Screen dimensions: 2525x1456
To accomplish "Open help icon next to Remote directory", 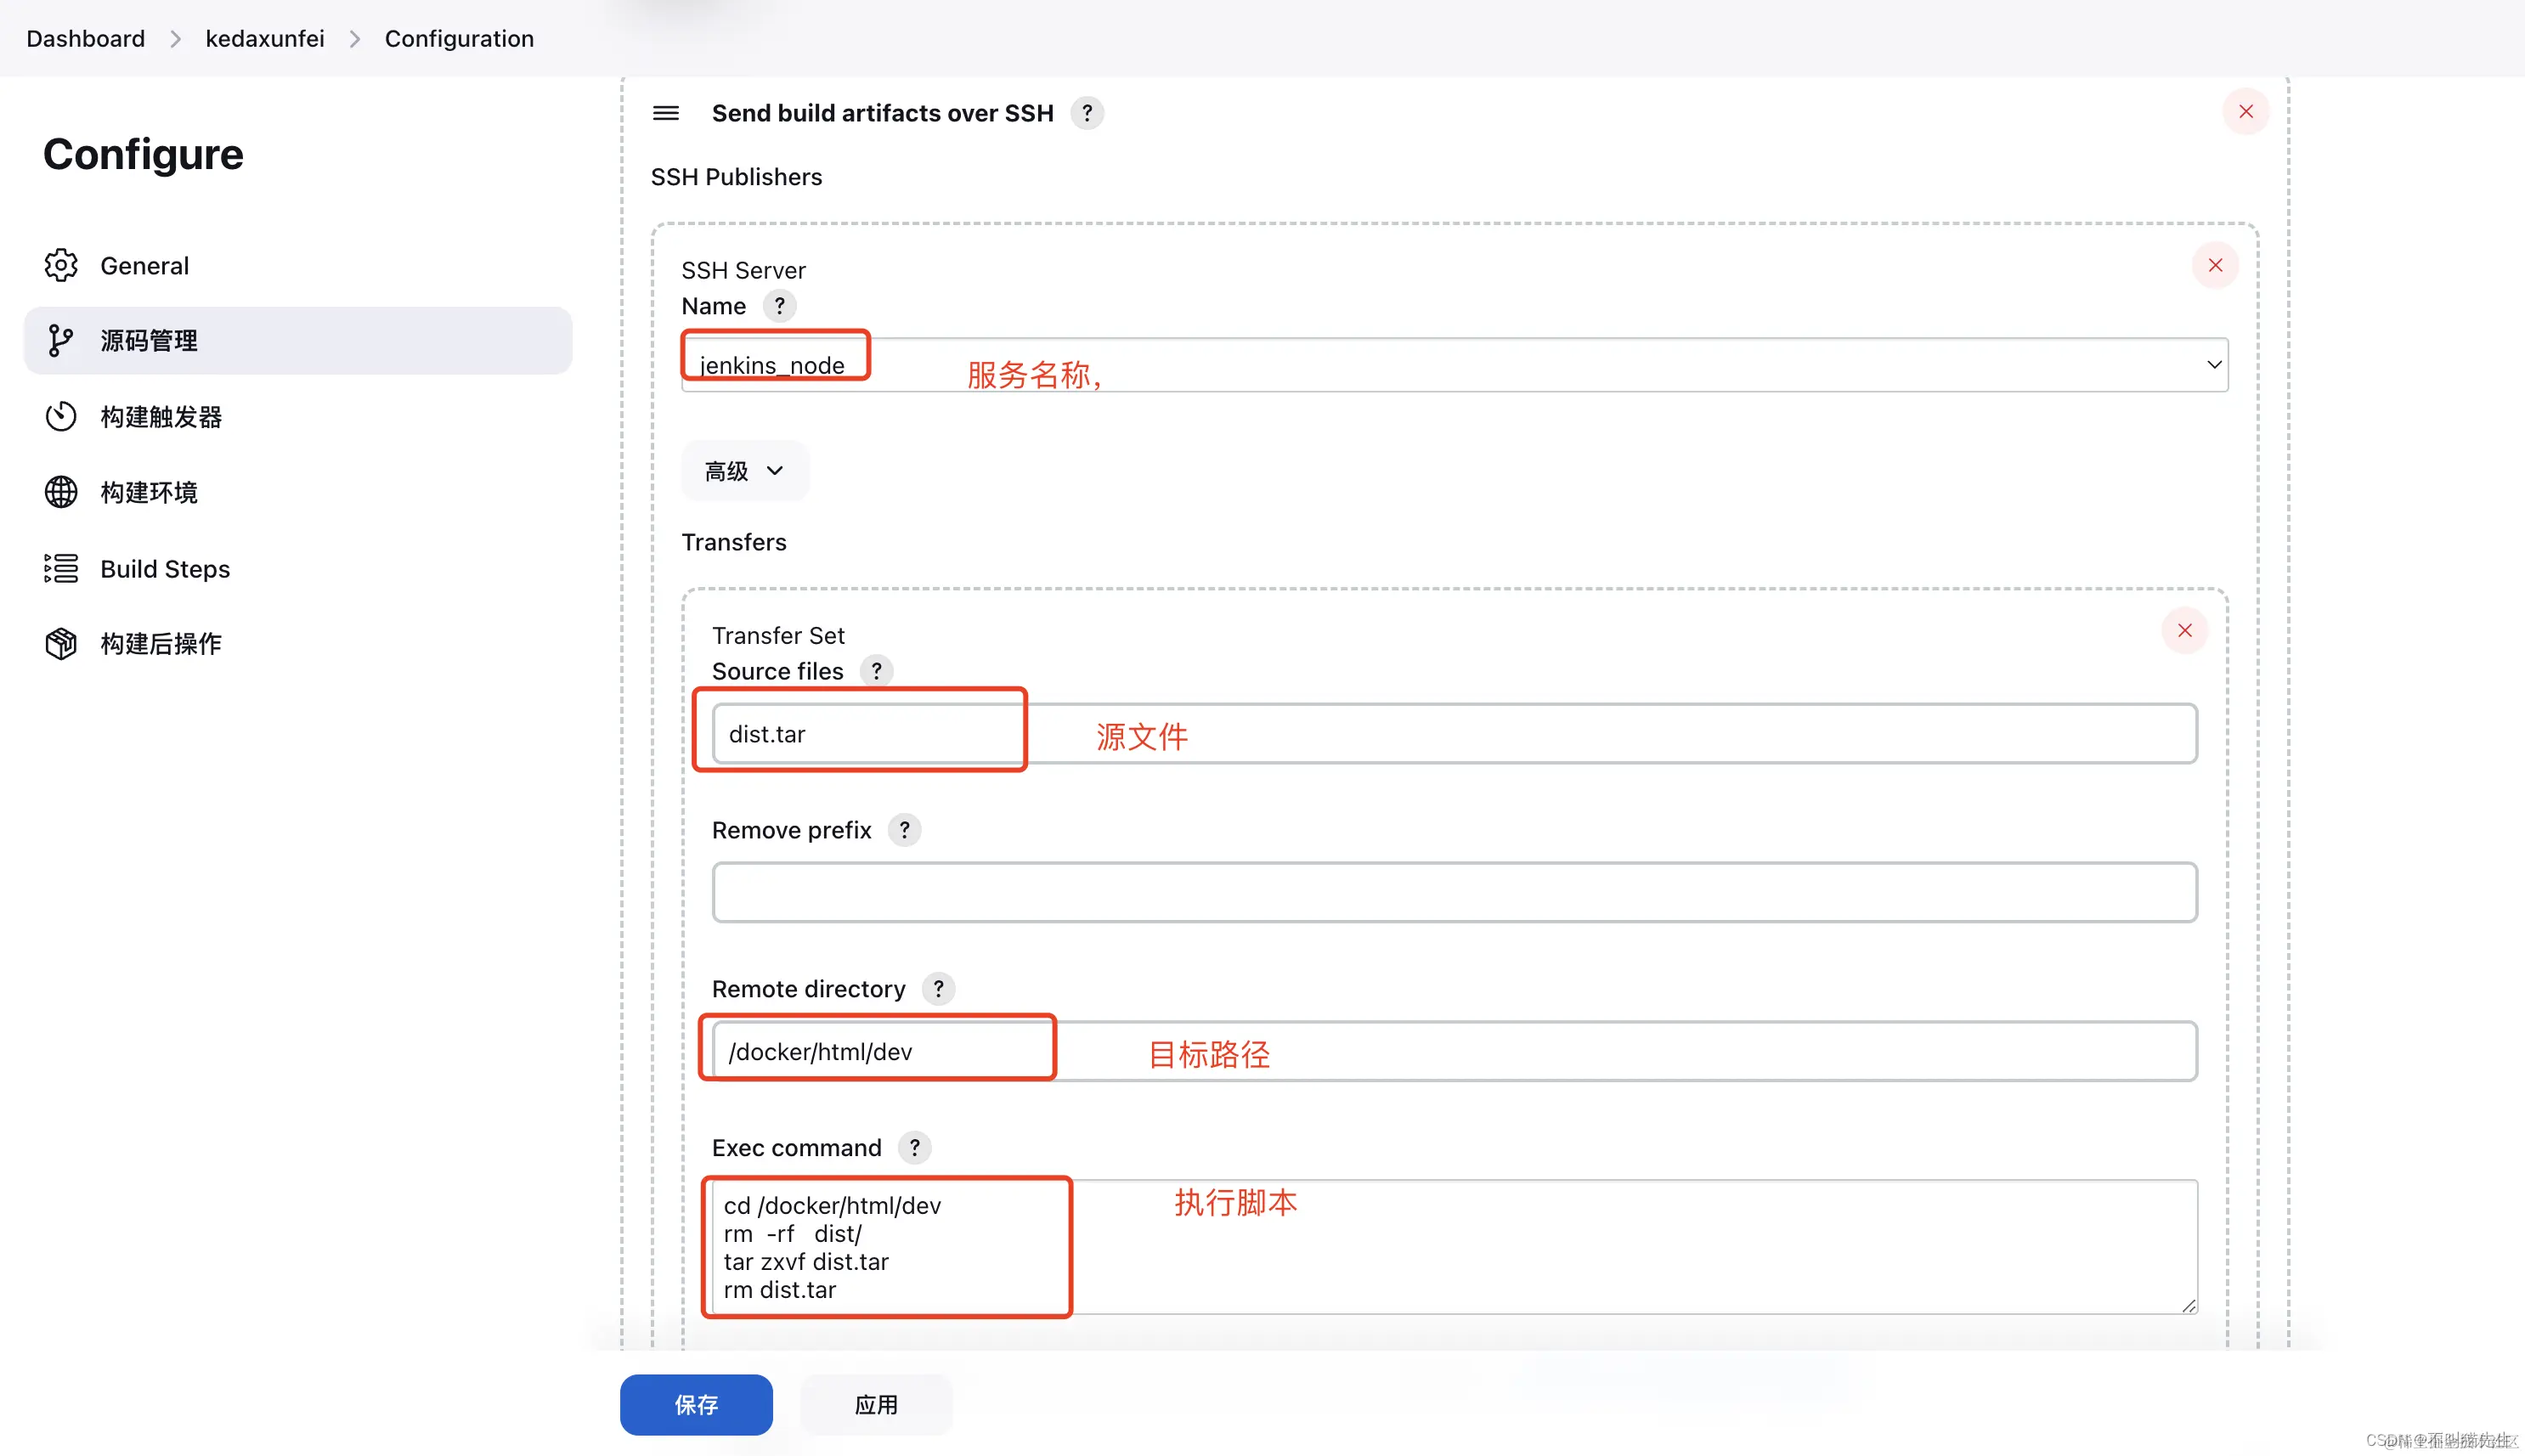I will pos(938,988).
